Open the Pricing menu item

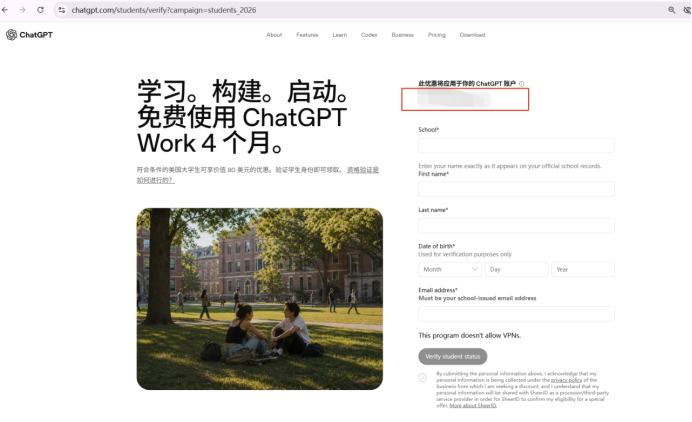pyautogui.click(x=436, y=35)
